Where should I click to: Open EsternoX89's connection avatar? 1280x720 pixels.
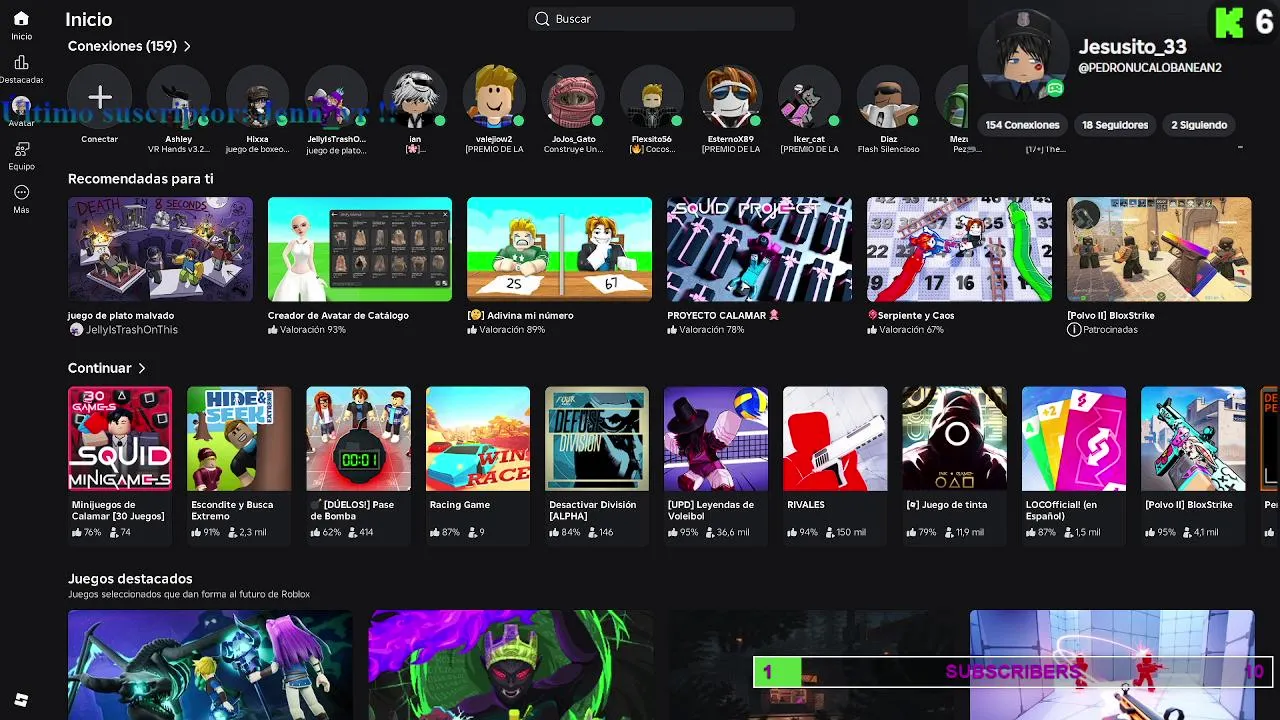(731, 97)
